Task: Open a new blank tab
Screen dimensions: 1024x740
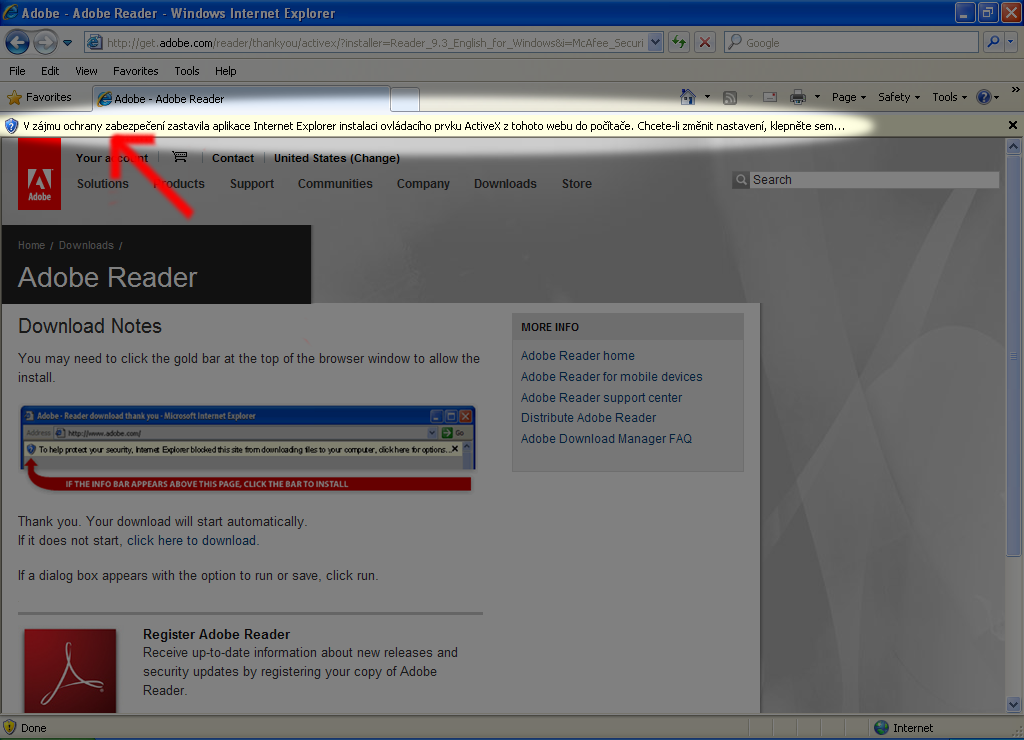Action: (405, 99)
